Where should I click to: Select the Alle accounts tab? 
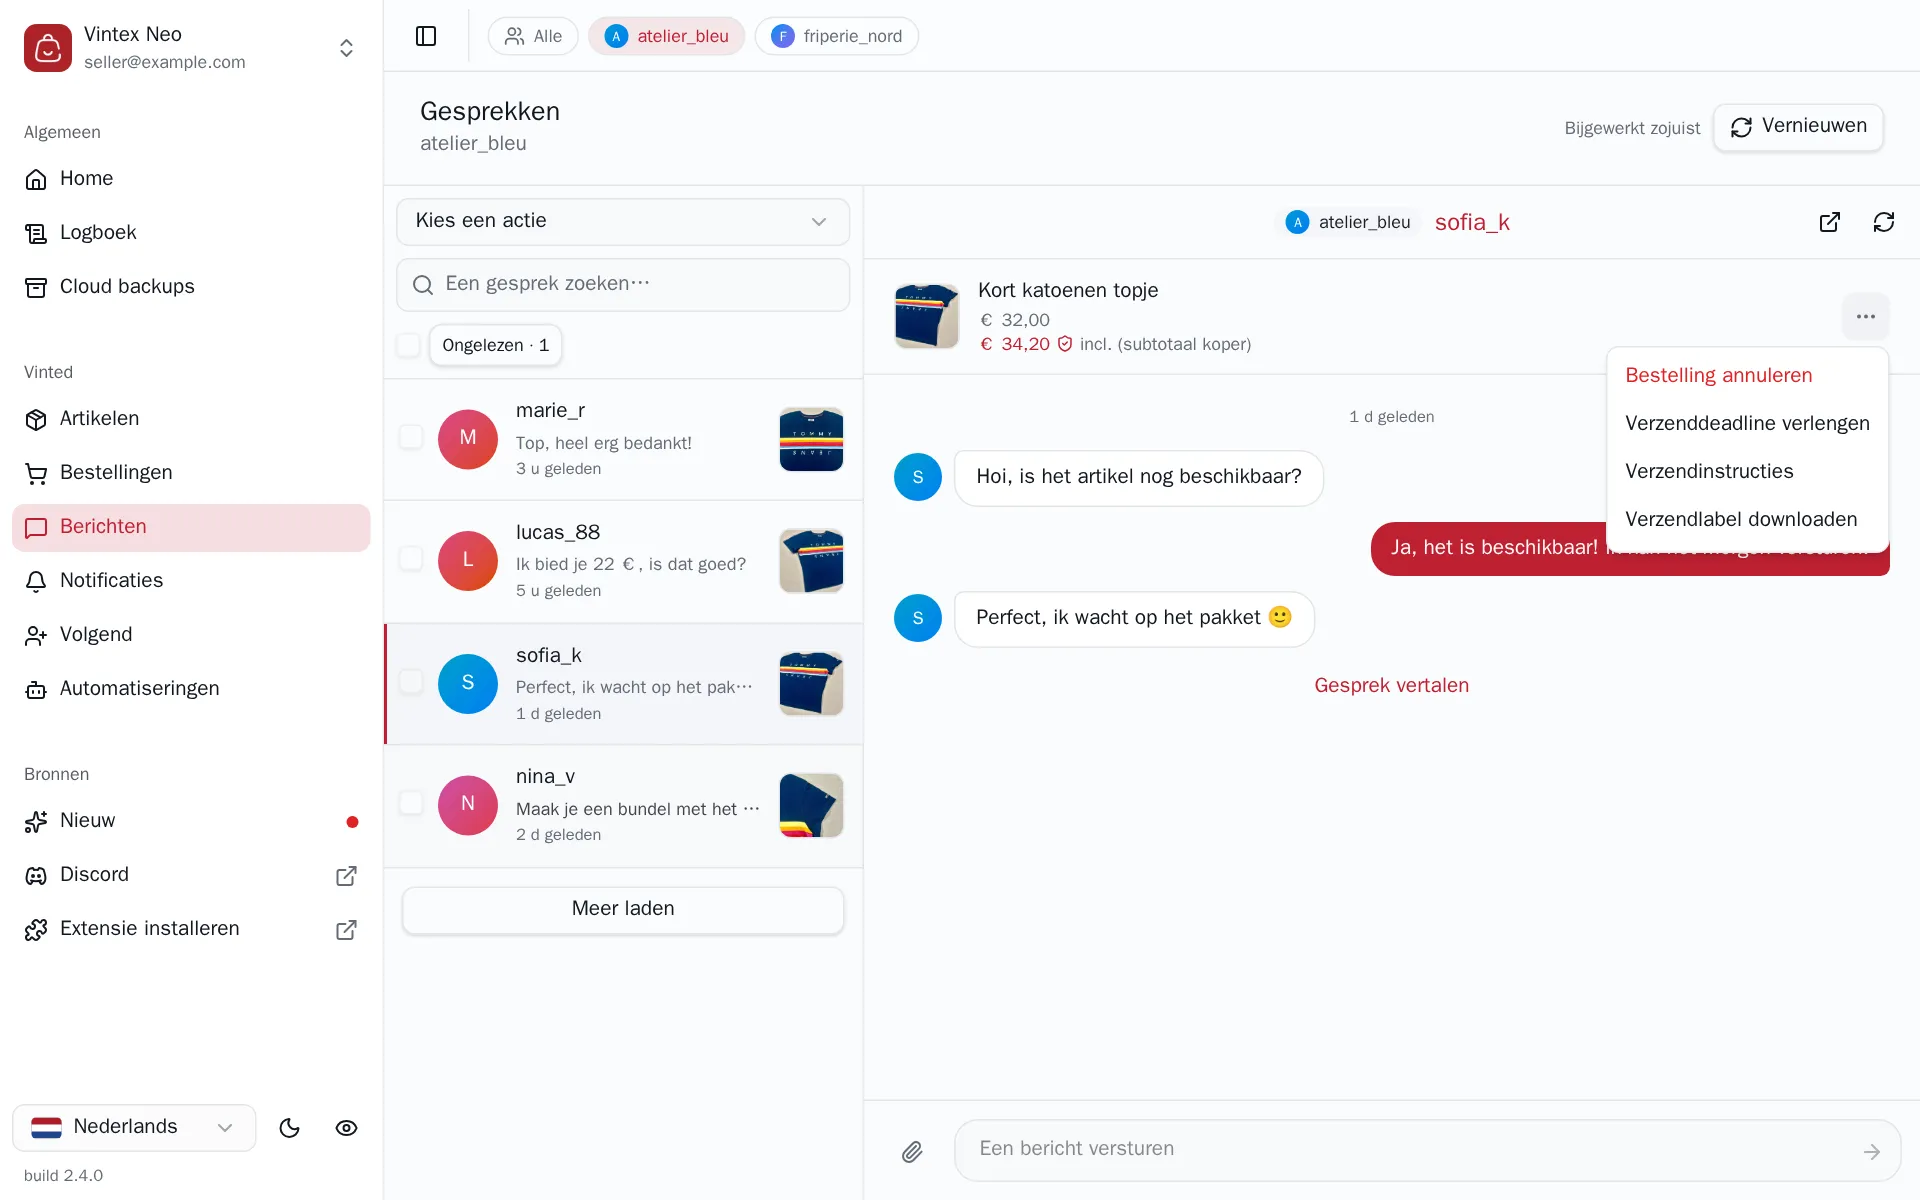(x=533, y=36)
